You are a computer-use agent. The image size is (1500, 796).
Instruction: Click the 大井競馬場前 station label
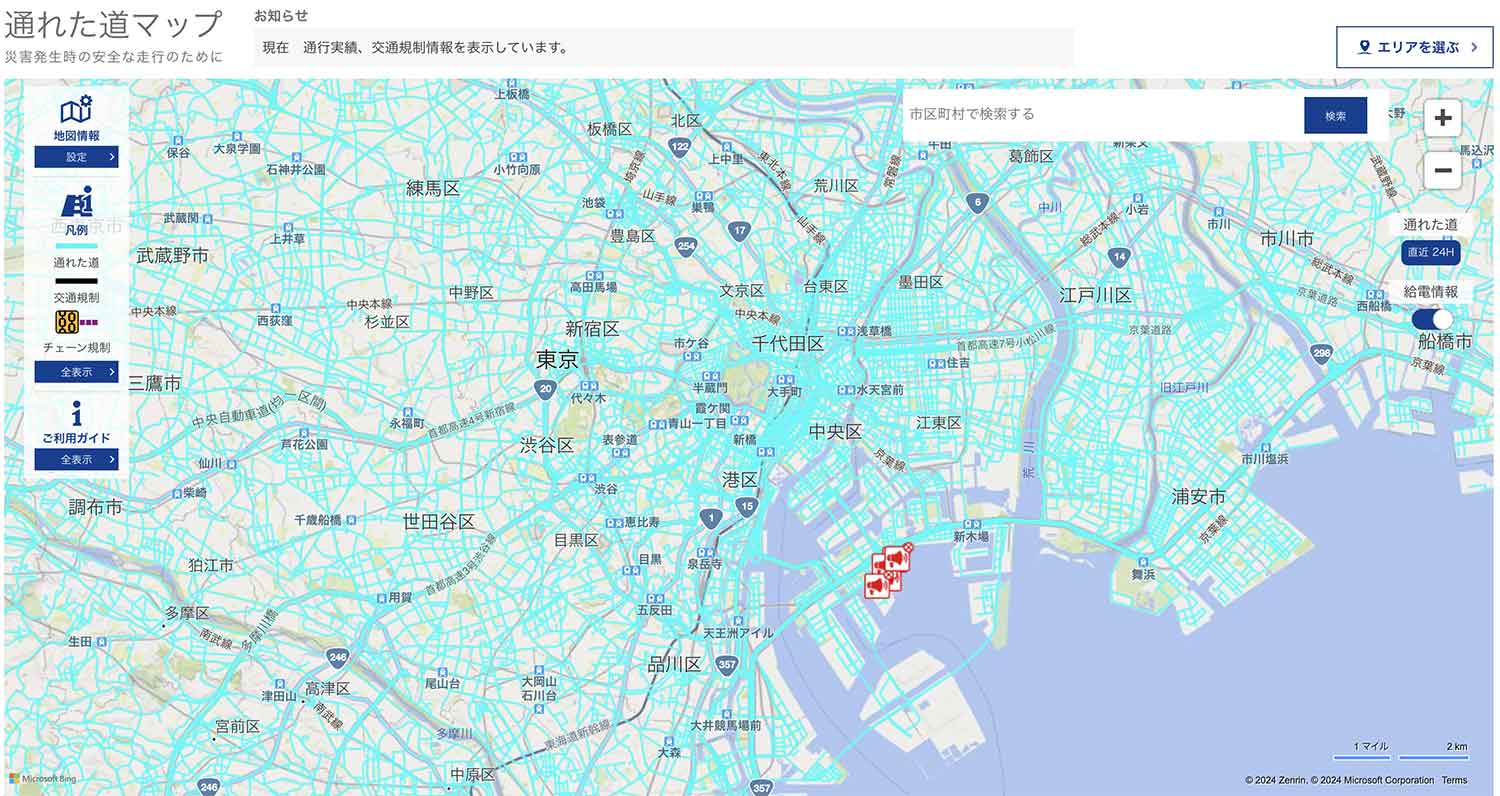point(726,725)
